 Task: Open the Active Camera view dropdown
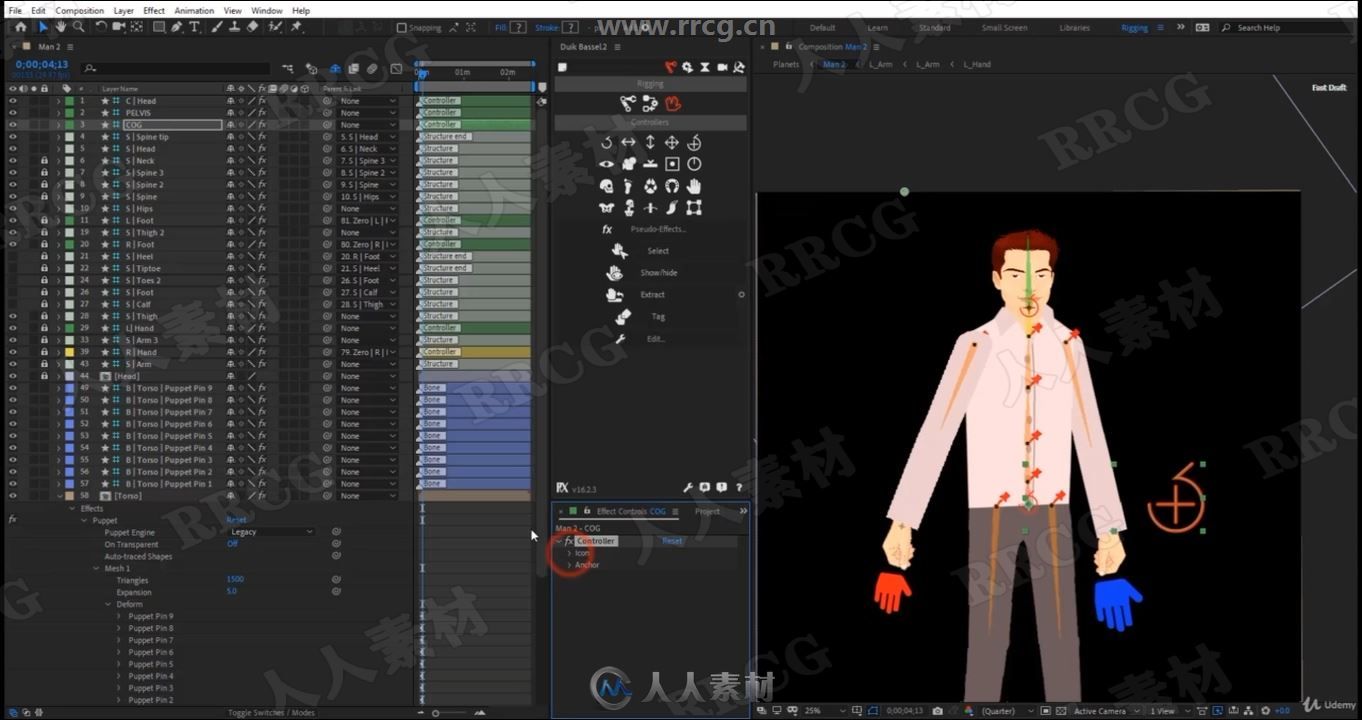[1105, 711]
